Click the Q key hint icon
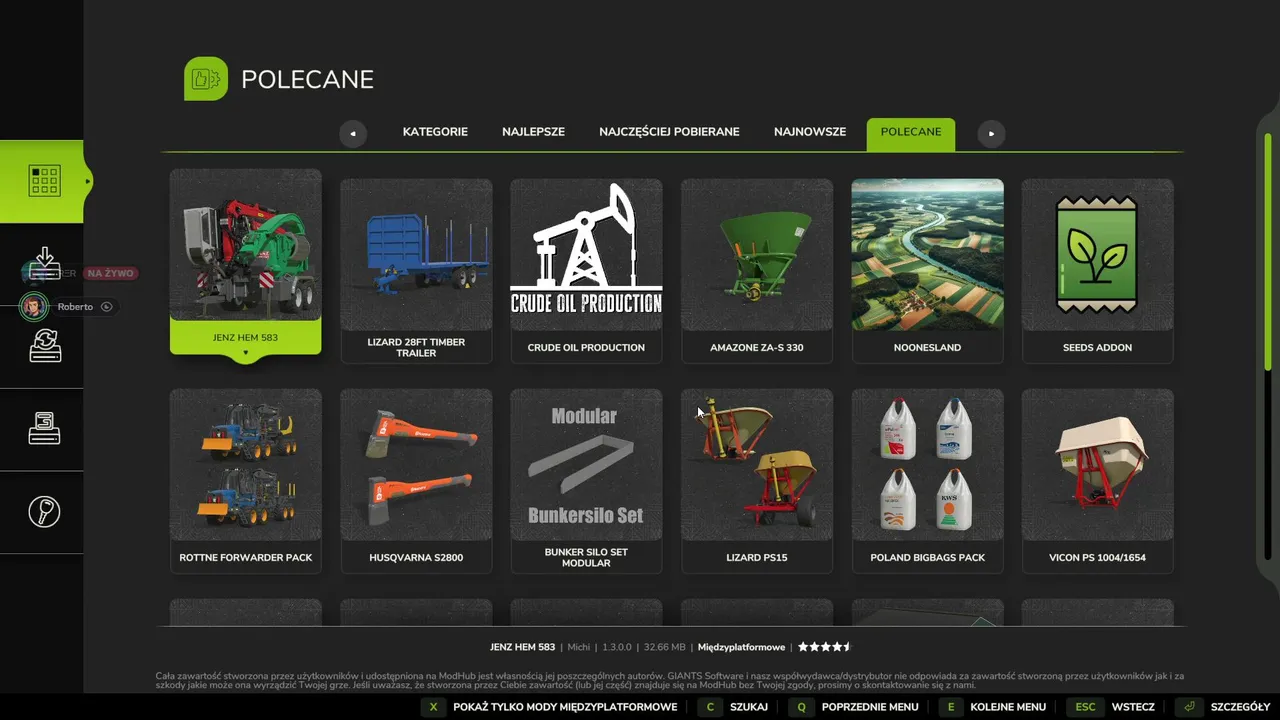This screenshot has width=1280, height=720. pos(801,707)
